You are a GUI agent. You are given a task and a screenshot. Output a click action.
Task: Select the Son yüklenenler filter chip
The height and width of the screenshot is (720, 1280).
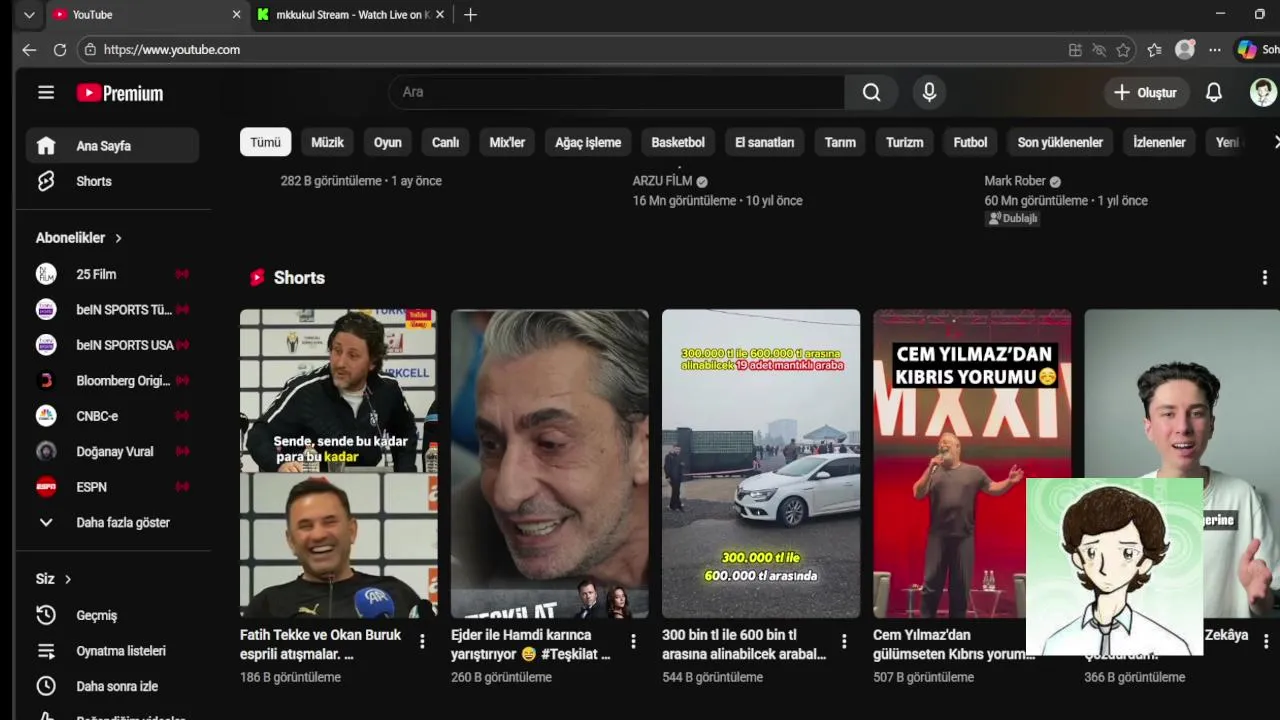click(1060, 142)
